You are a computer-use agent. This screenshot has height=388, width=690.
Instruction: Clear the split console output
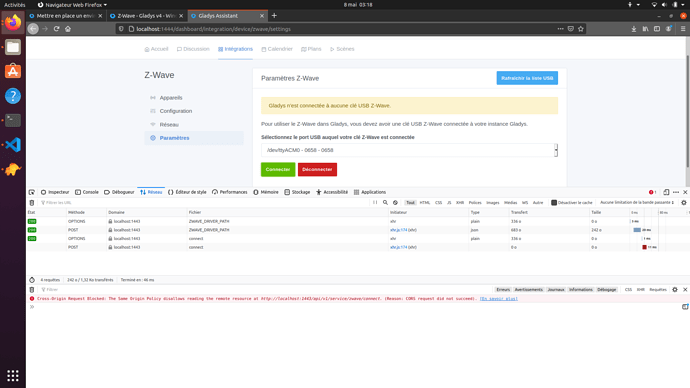point(32,289)
